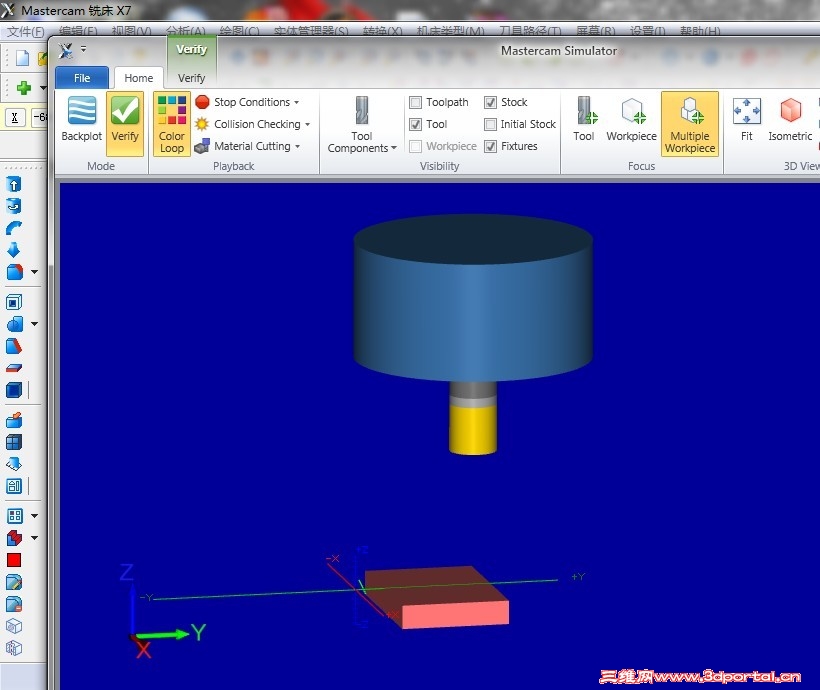
Task: Click the bottom split wireframe cube icon
Action: tap(14, 648)
